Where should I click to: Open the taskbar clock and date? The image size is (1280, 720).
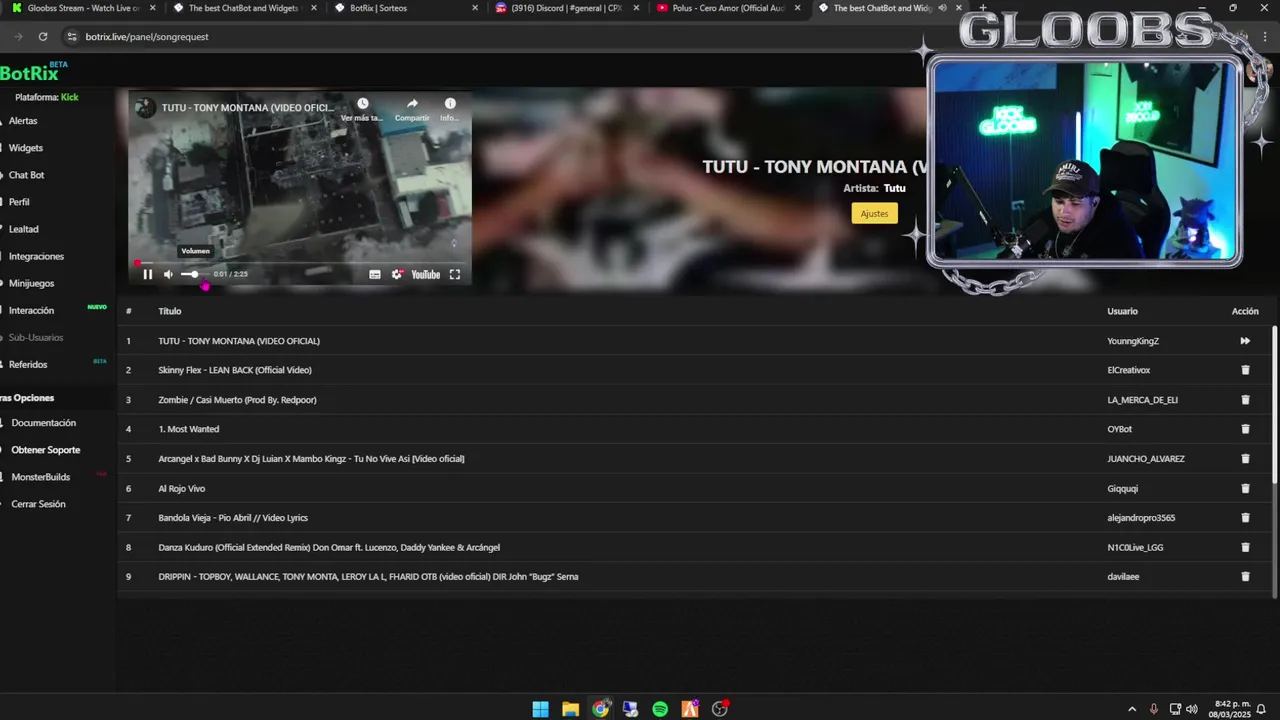1229,709
